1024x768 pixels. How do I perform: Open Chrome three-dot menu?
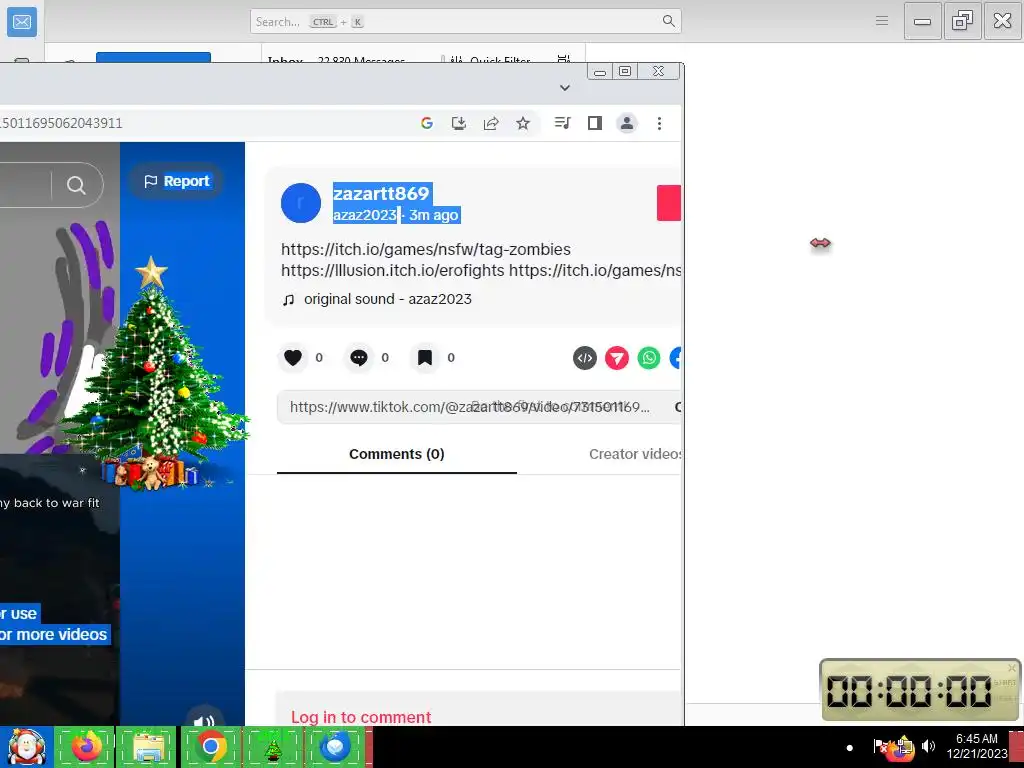(x=660, y=123)
